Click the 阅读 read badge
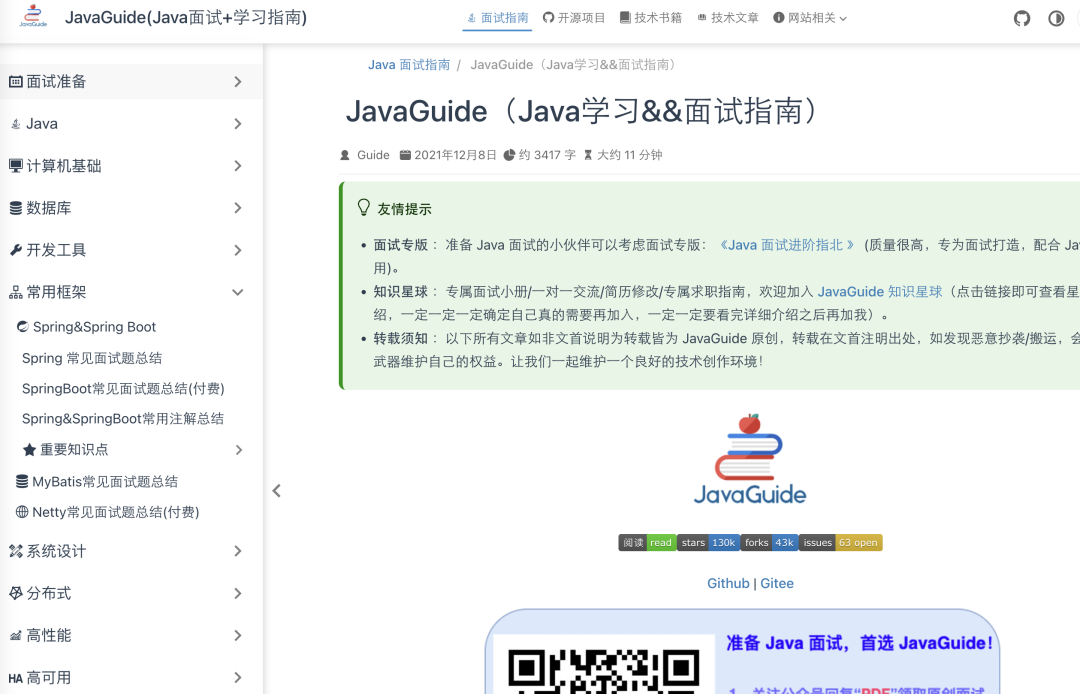 tap(647, 543)
